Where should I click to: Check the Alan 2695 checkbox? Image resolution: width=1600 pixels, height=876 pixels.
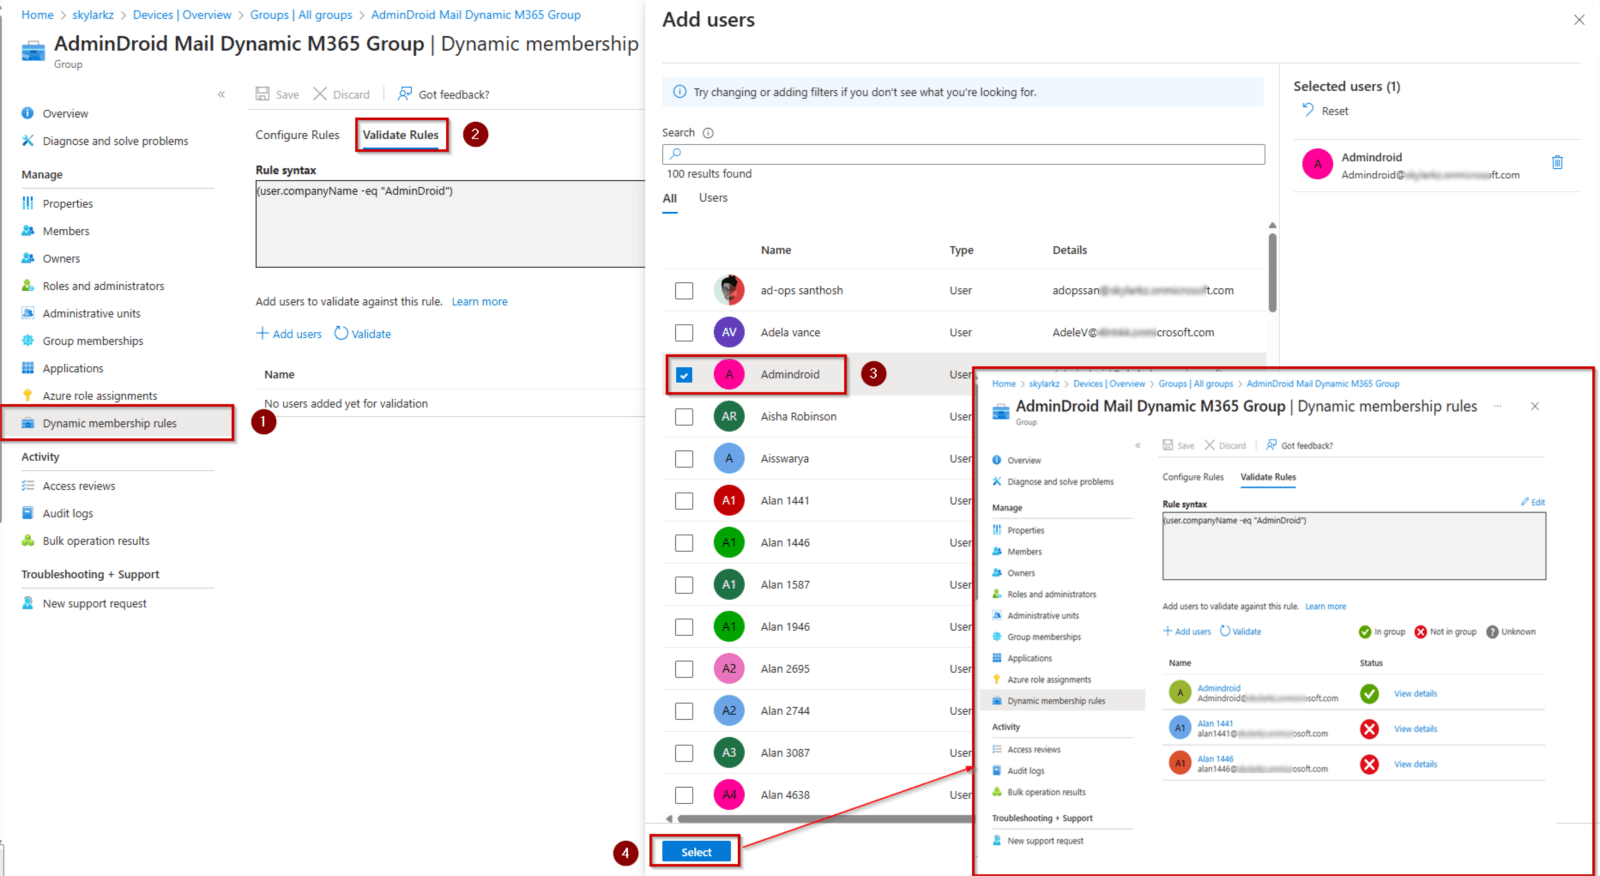tap(684, 669)
